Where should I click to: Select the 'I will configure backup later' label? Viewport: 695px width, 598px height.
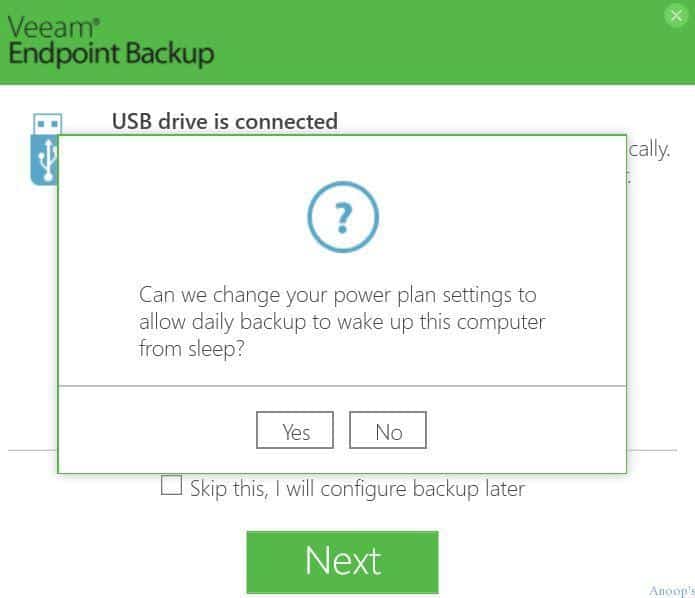coord(400,489)
